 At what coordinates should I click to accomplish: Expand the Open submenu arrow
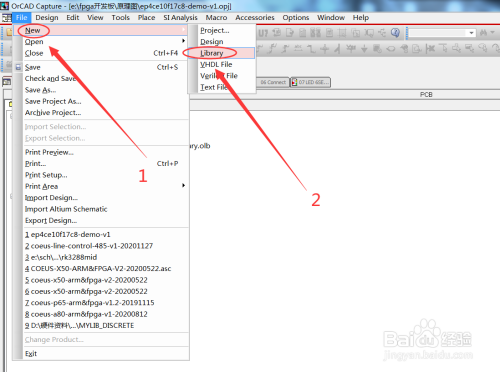coord(184,41)
